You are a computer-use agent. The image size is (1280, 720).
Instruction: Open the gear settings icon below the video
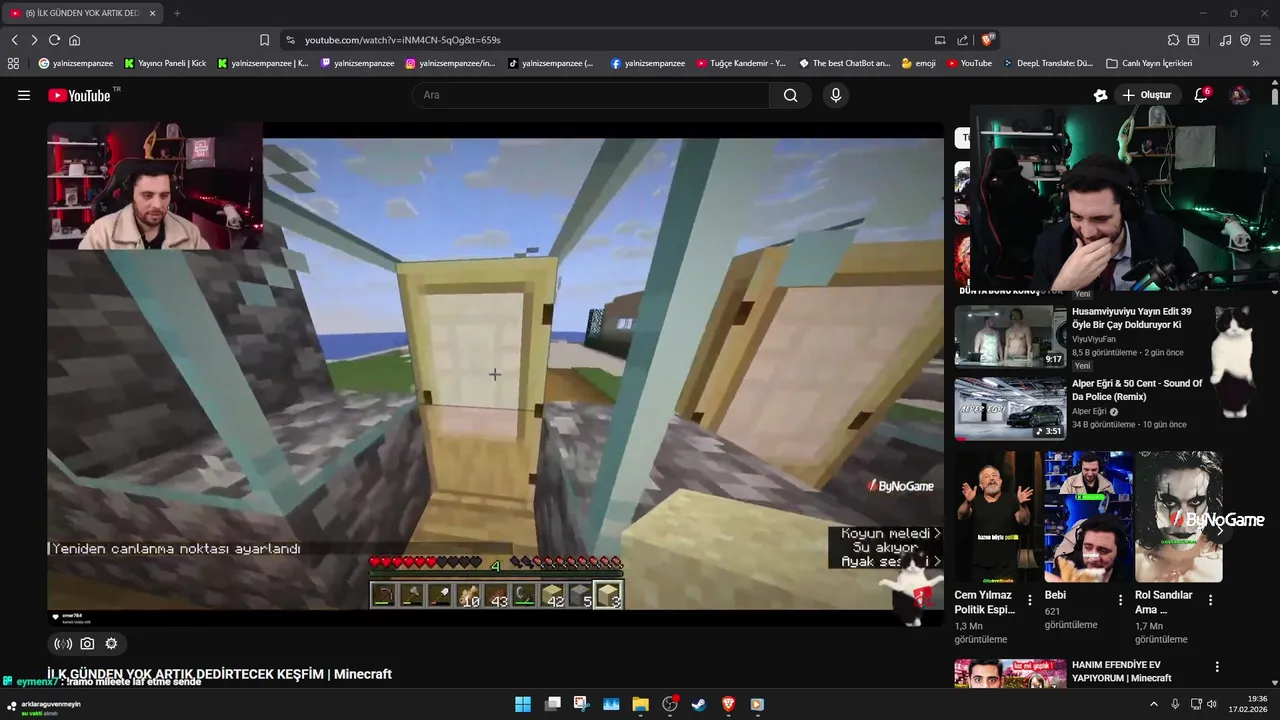pos(111,644)
